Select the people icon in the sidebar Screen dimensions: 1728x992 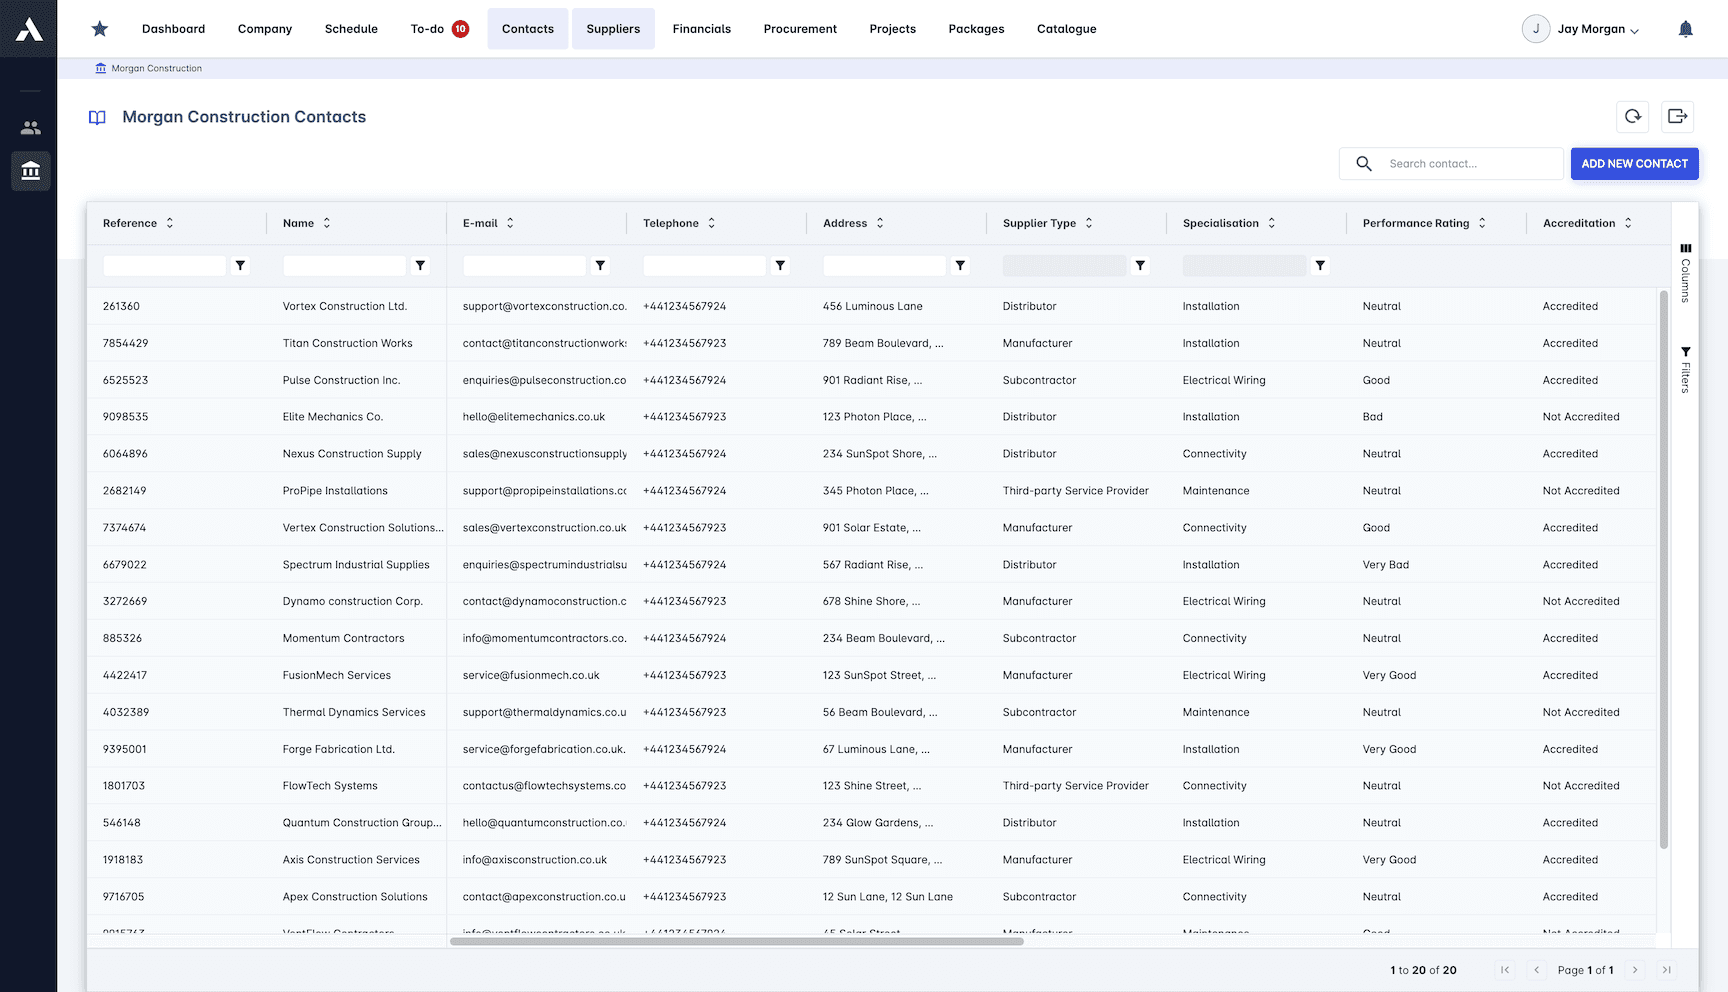point(30,127)
